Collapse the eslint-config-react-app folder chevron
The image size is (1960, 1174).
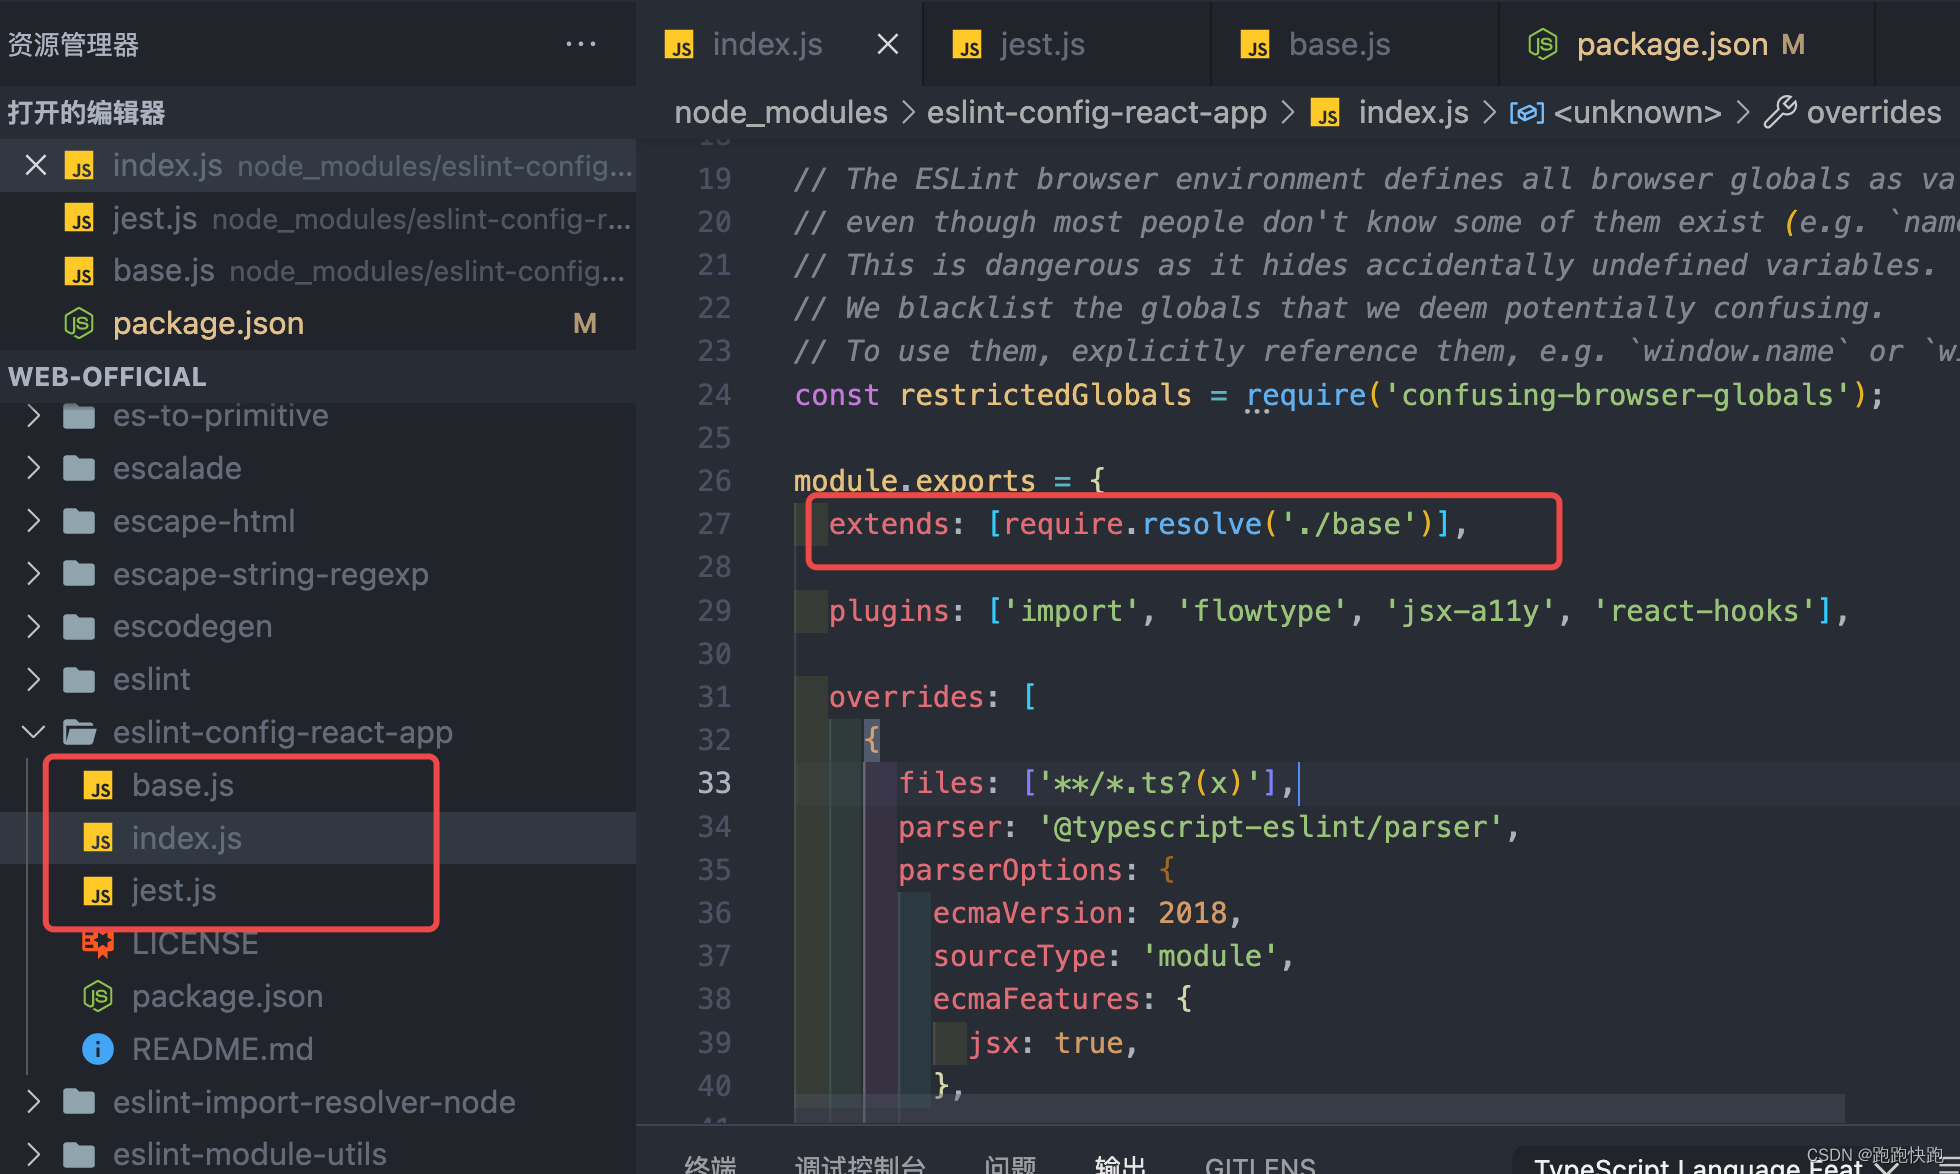click(34, 732)
